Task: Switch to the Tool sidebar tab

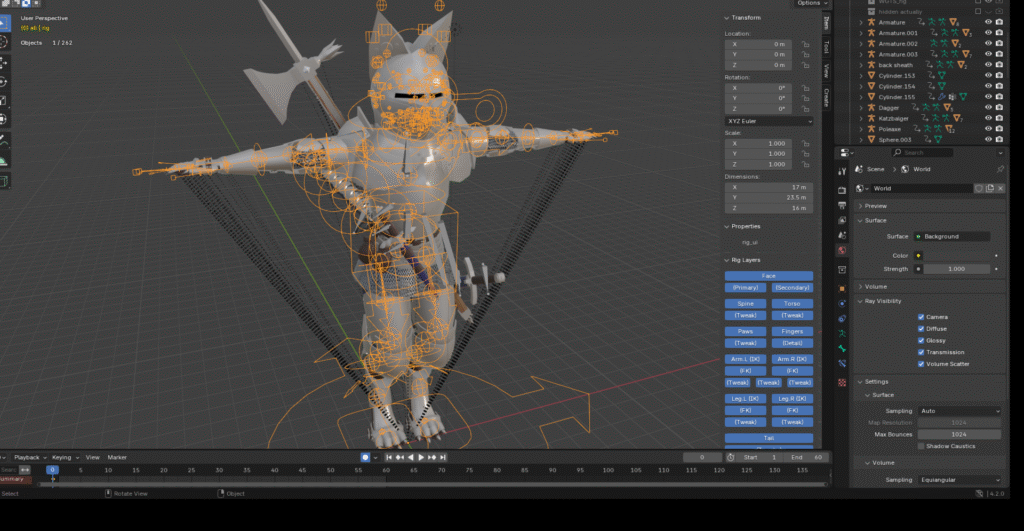Action: coord(826,46)
